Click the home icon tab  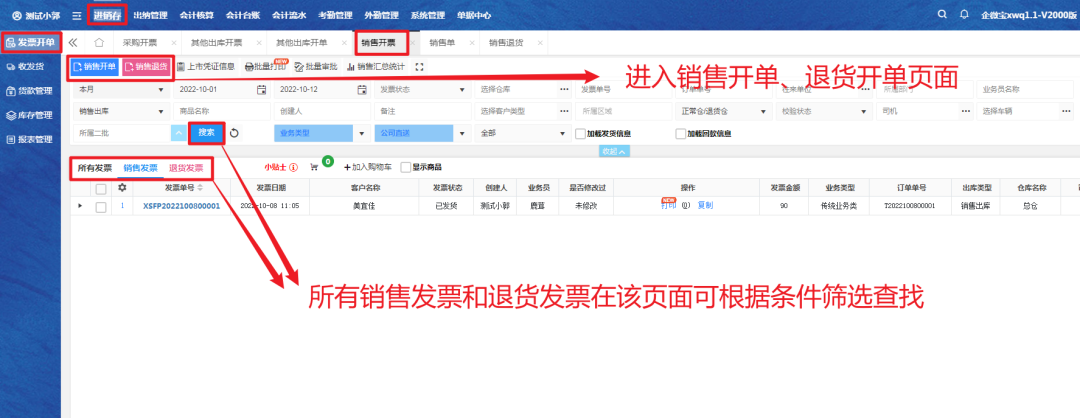[98, 43]
